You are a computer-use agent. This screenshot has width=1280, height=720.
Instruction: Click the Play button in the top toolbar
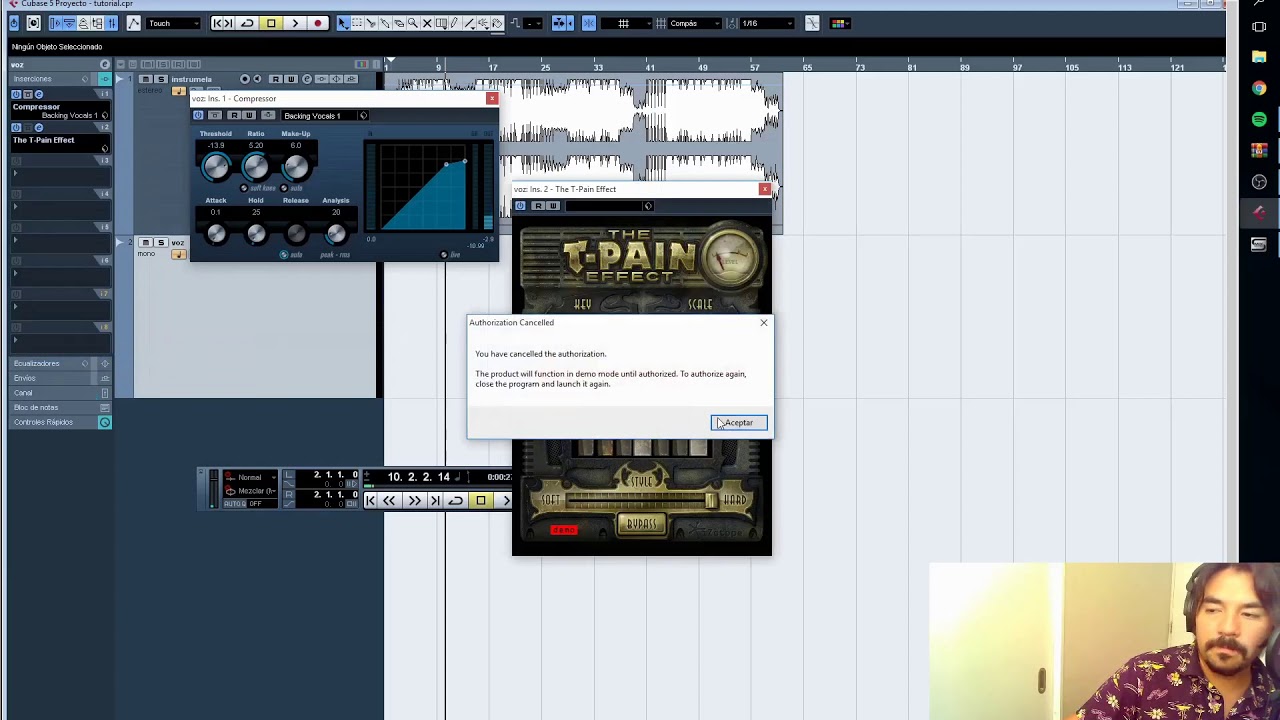click(x=295, y=23)
